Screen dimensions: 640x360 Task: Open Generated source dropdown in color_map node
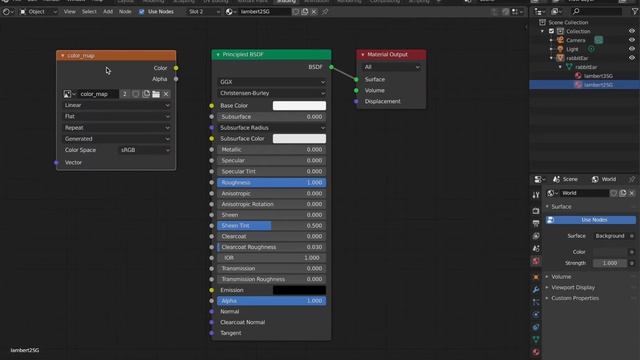tap(117, 139)
